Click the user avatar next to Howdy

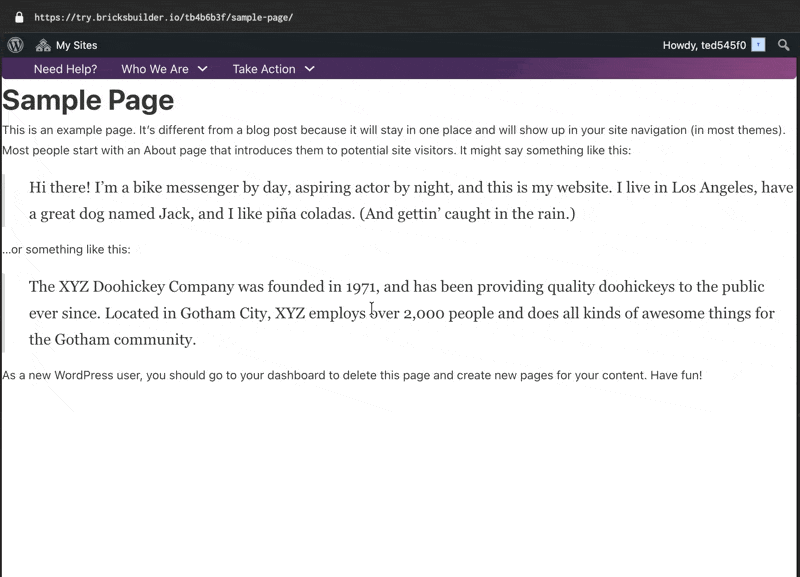coord(758,45)
